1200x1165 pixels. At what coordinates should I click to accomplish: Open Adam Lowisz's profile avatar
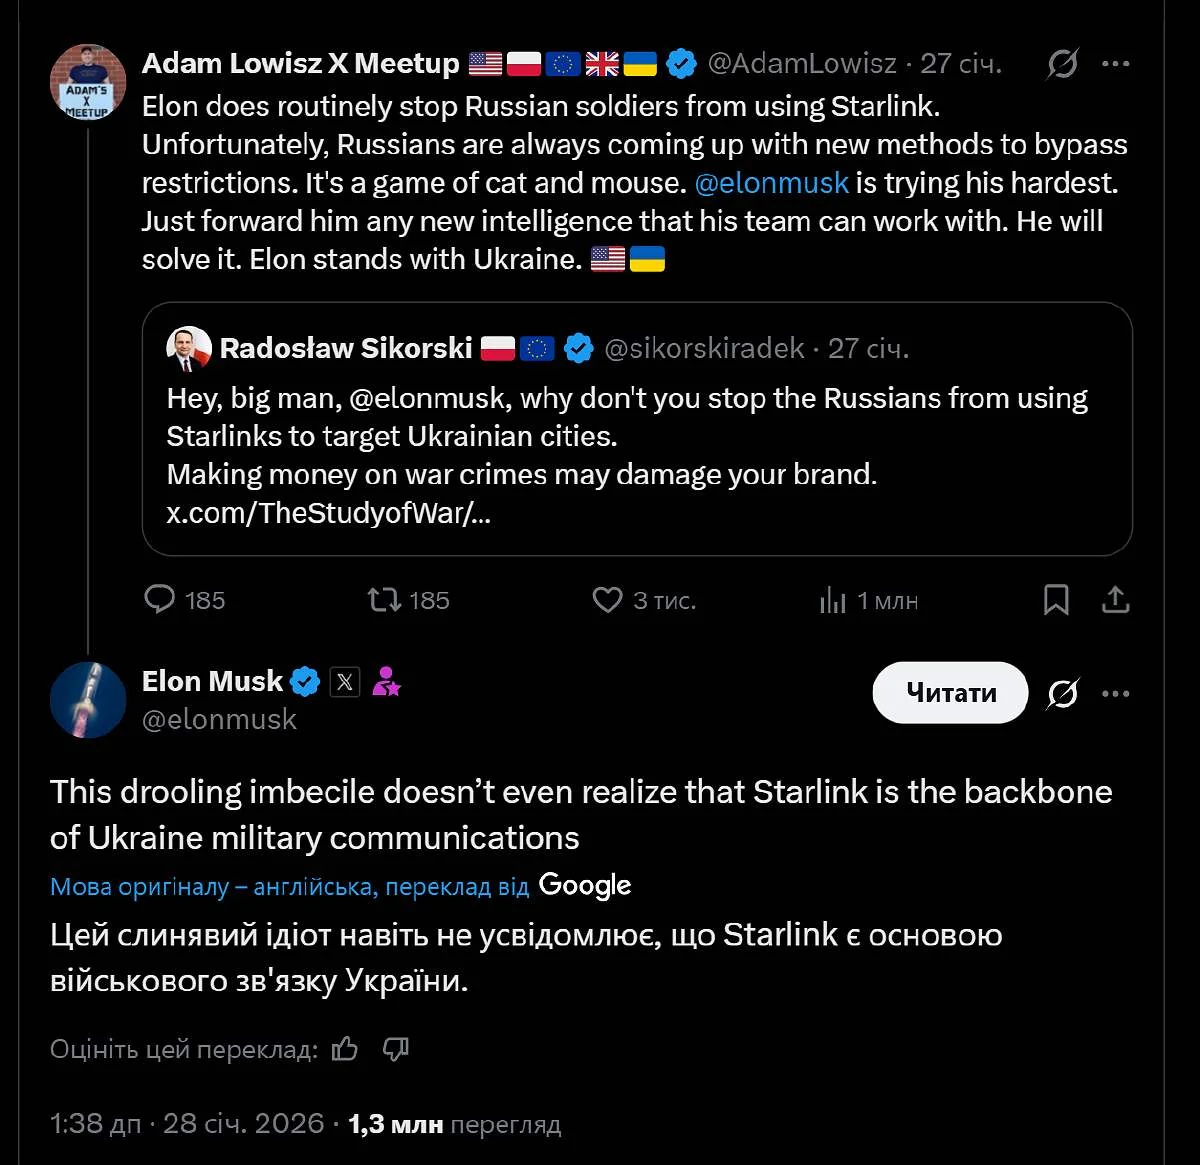point(88,82)
